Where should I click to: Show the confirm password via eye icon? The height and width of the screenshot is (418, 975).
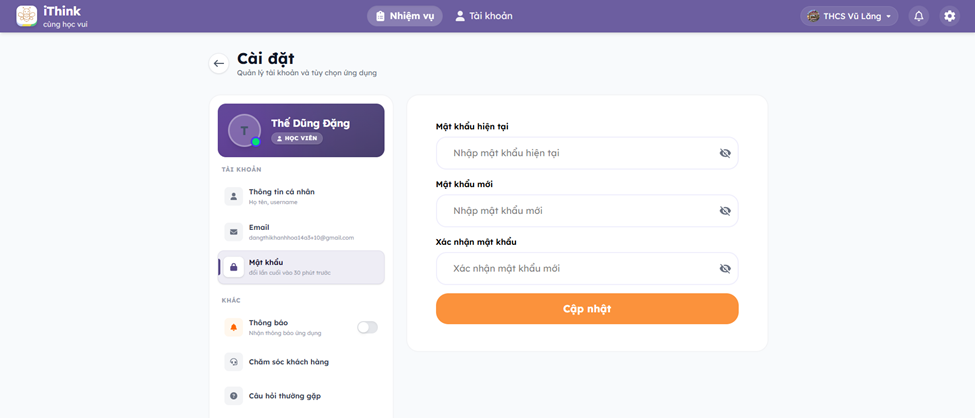[x=725, y=269]
